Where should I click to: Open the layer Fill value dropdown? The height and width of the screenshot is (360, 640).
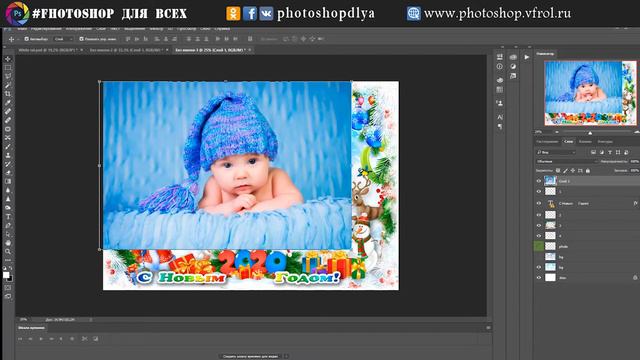(635, 171)
